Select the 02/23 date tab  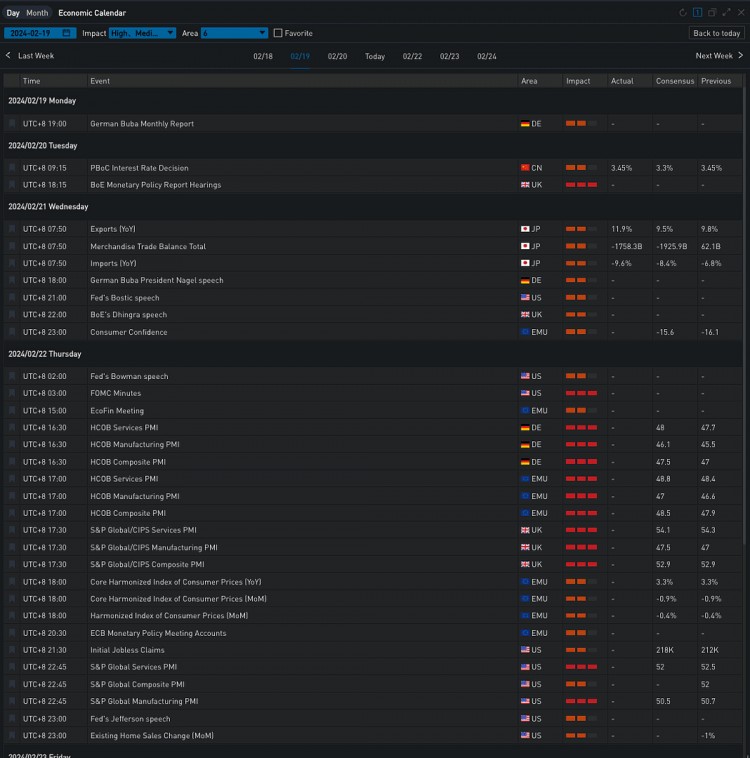tap(450, 56)
